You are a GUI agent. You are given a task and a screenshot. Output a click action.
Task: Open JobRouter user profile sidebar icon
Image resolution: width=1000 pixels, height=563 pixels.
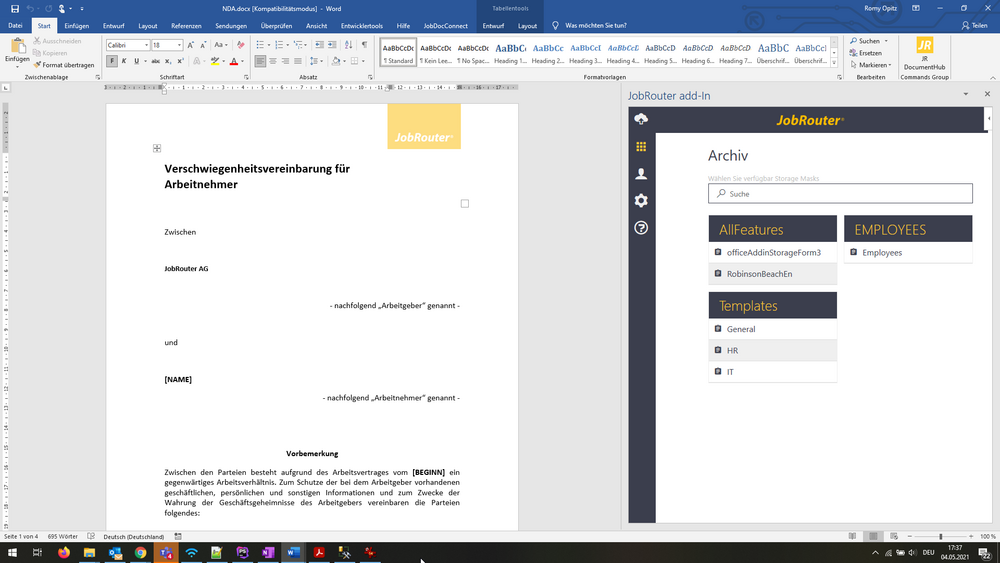click(641, 173)
